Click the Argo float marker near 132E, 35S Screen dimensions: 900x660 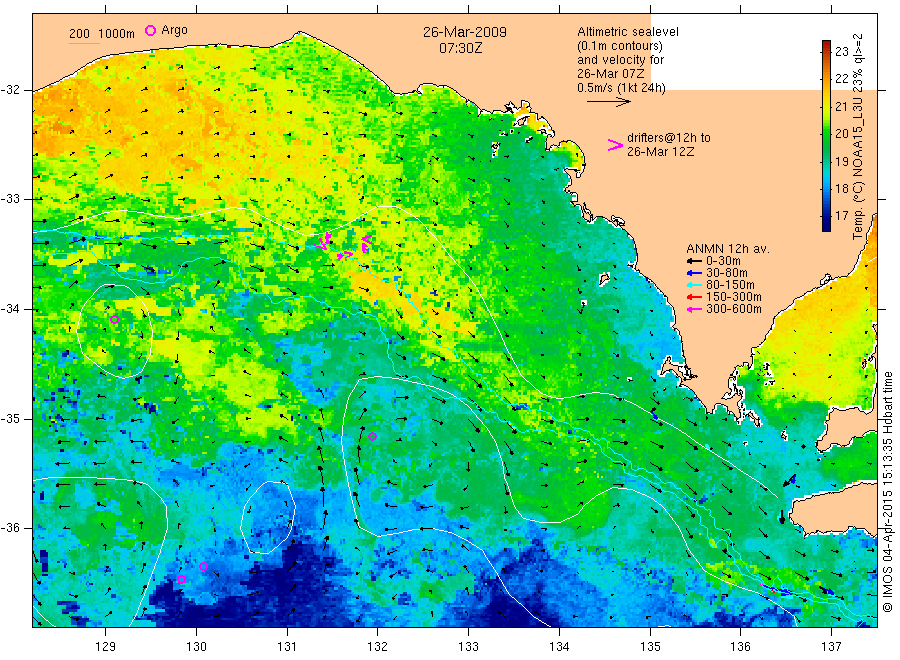372,437
